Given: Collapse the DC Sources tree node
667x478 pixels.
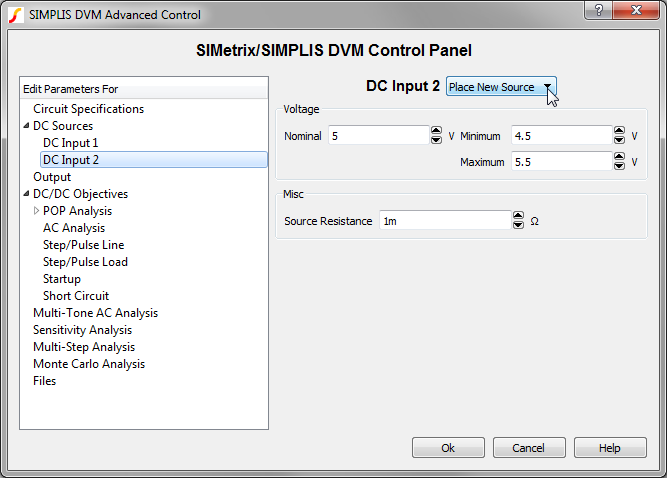Looking at the screenshot, I should click(x=26, y=126).
